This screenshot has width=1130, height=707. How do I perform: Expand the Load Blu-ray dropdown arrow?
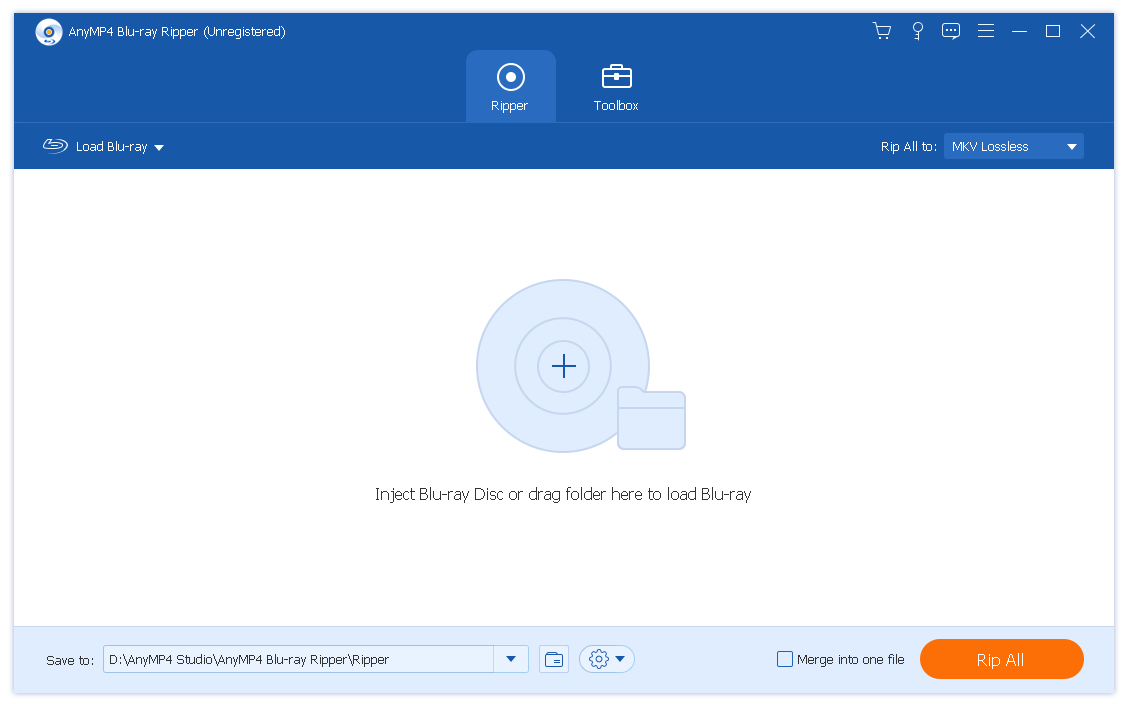(159, 148)
